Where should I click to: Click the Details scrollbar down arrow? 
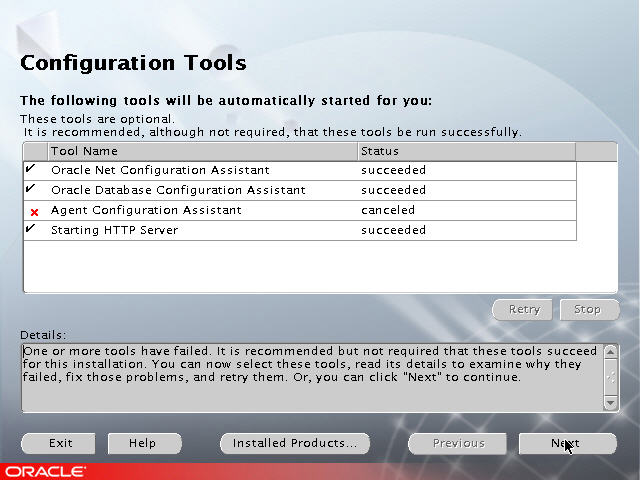pos(611,403)
